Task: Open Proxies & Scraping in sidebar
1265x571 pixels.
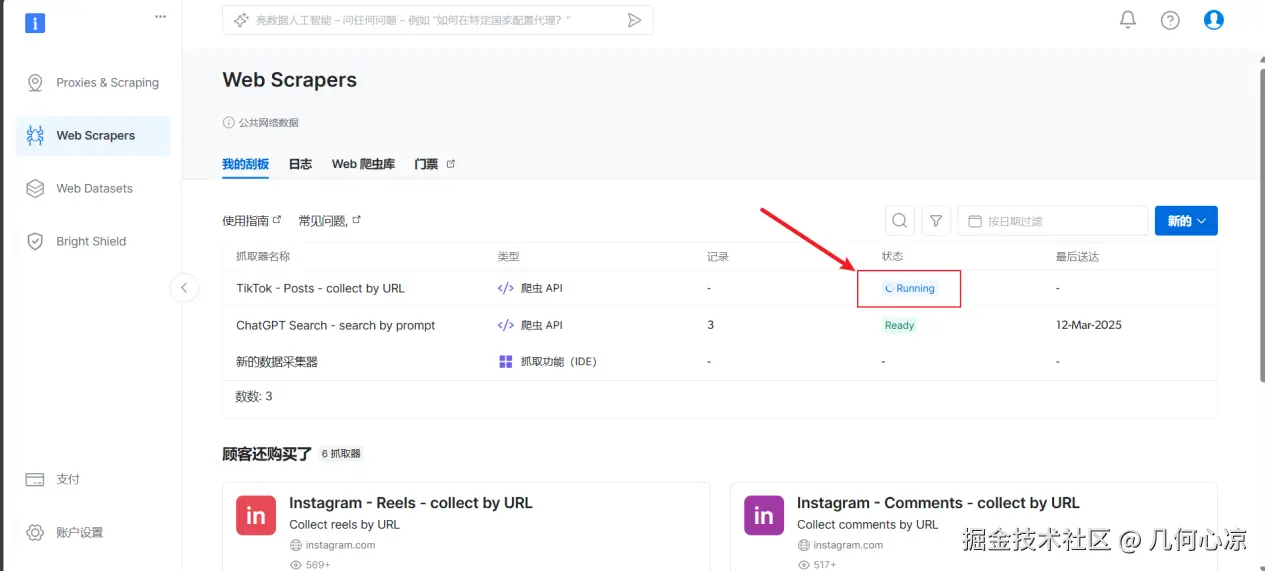Action: [x=107, y=83]
